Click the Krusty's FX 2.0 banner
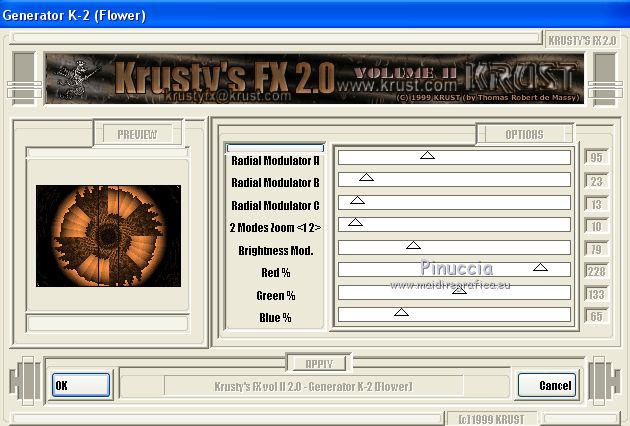The width and height of the screenshot is (630, 426). 314,78
